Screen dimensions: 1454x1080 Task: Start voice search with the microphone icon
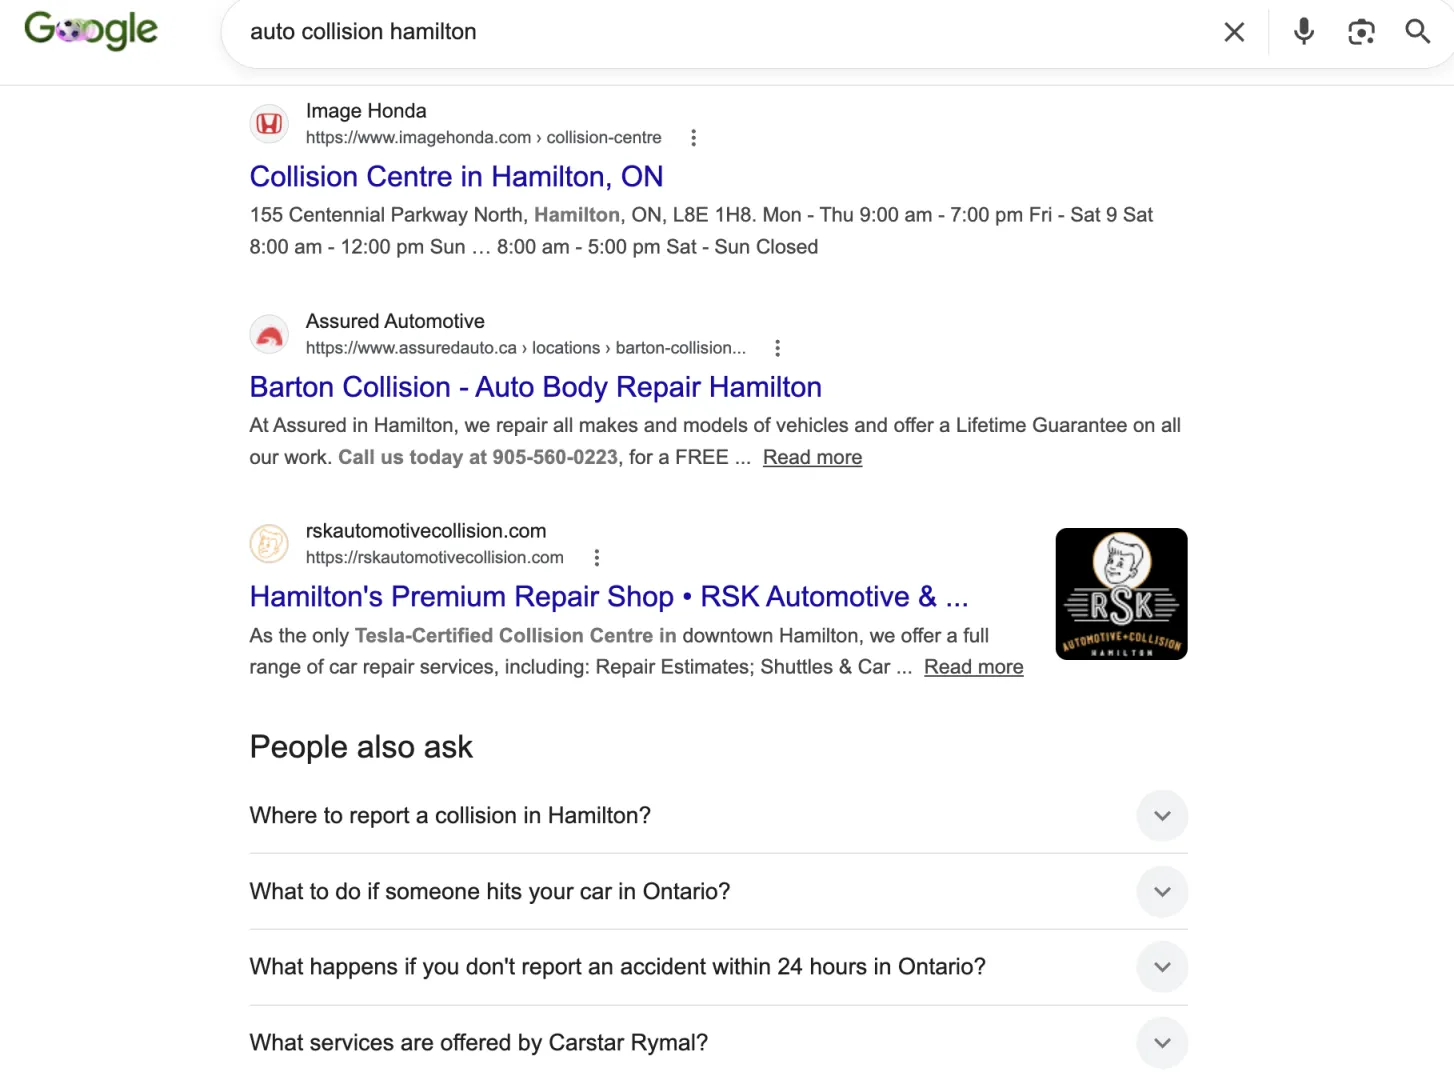[1303, 32]
